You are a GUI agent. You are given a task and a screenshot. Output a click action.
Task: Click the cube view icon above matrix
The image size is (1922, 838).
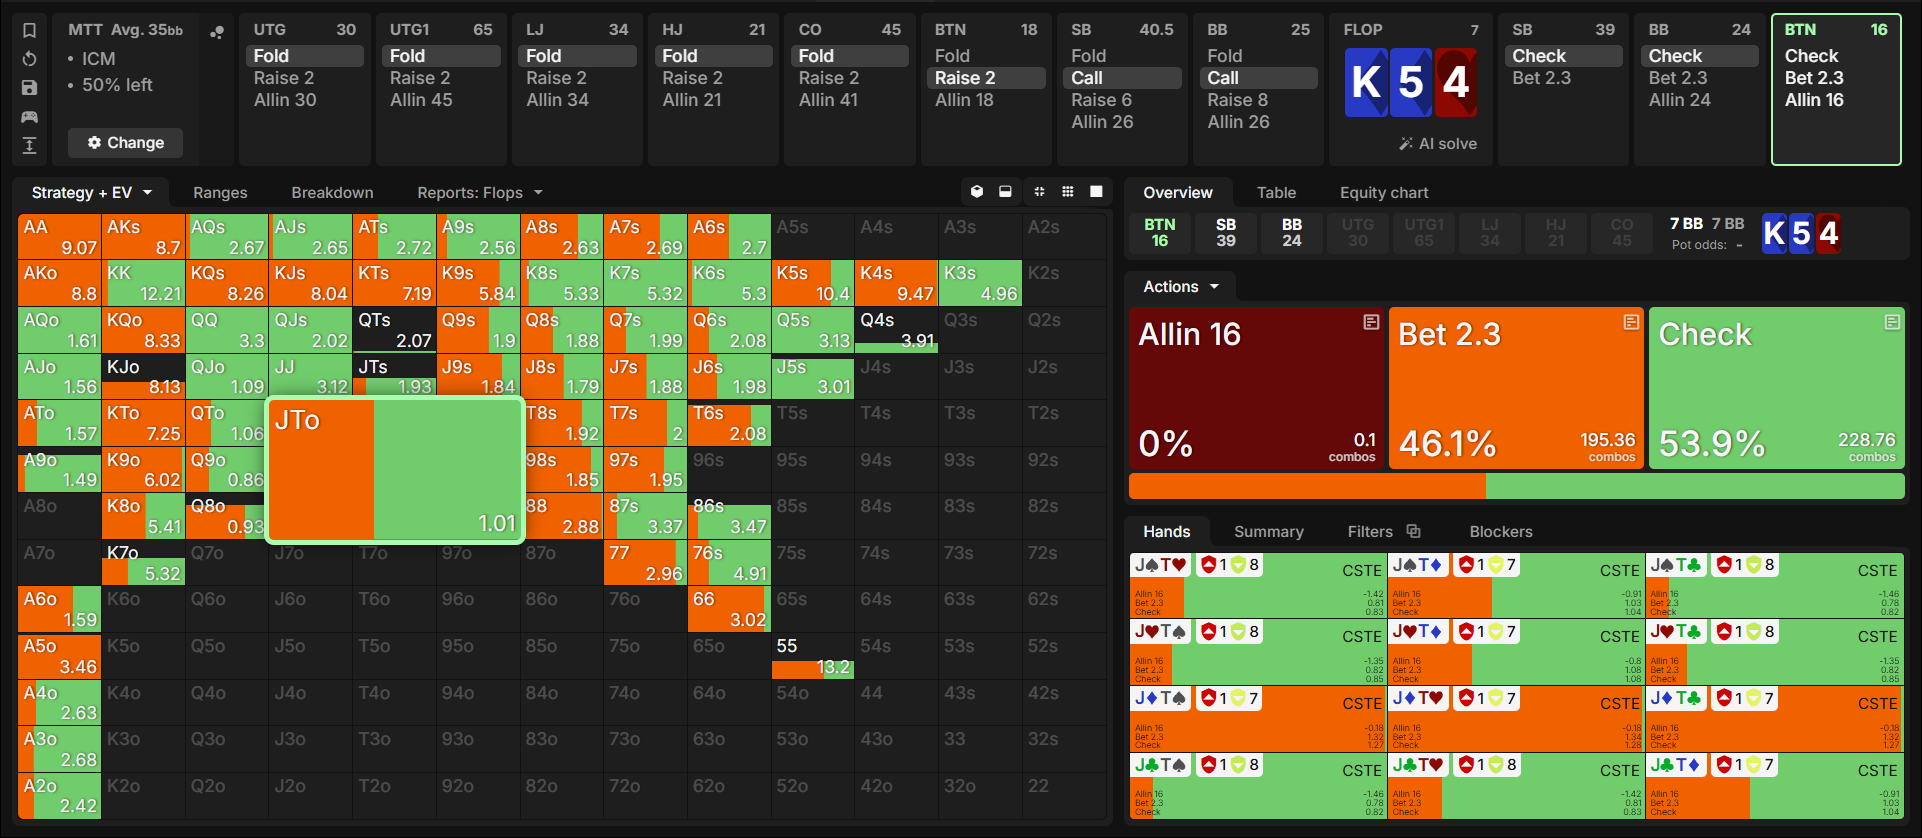click(x=977, y=192)
